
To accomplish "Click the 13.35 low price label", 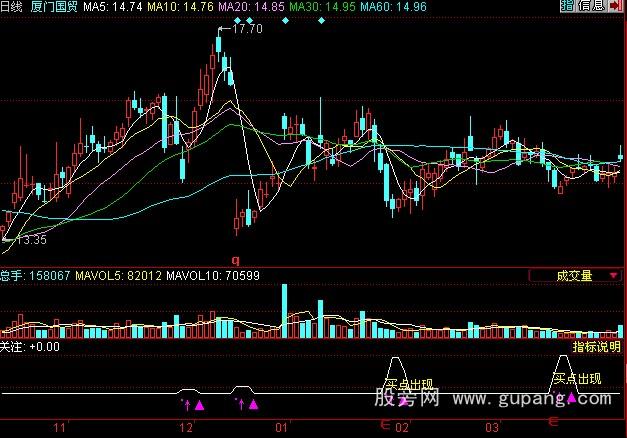I will click(32, 240).
